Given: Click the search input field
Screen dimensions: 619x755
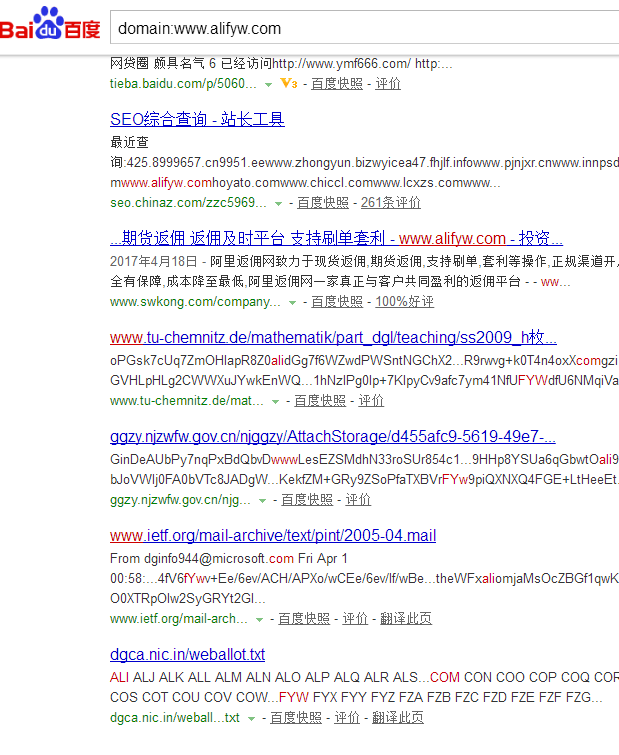Looking at the screenshot, I should click(x=365, y=28).
